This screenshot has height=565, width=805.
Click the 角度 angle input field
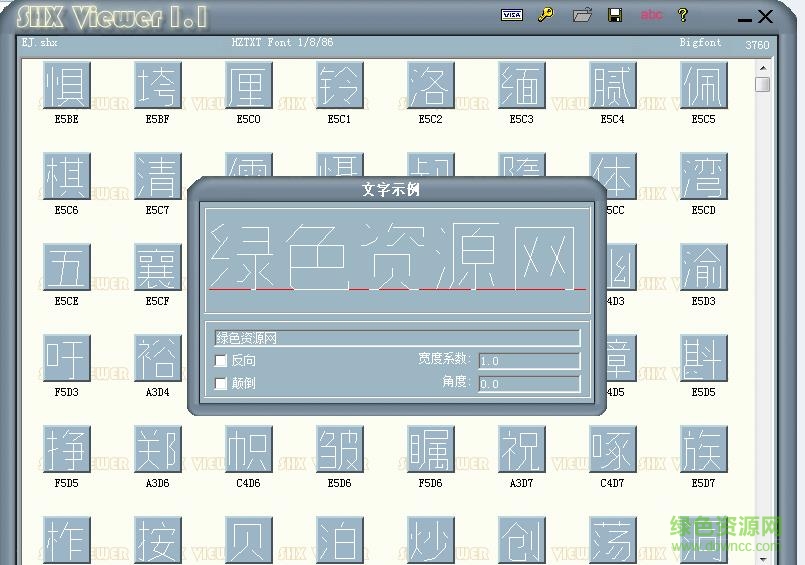529,383
